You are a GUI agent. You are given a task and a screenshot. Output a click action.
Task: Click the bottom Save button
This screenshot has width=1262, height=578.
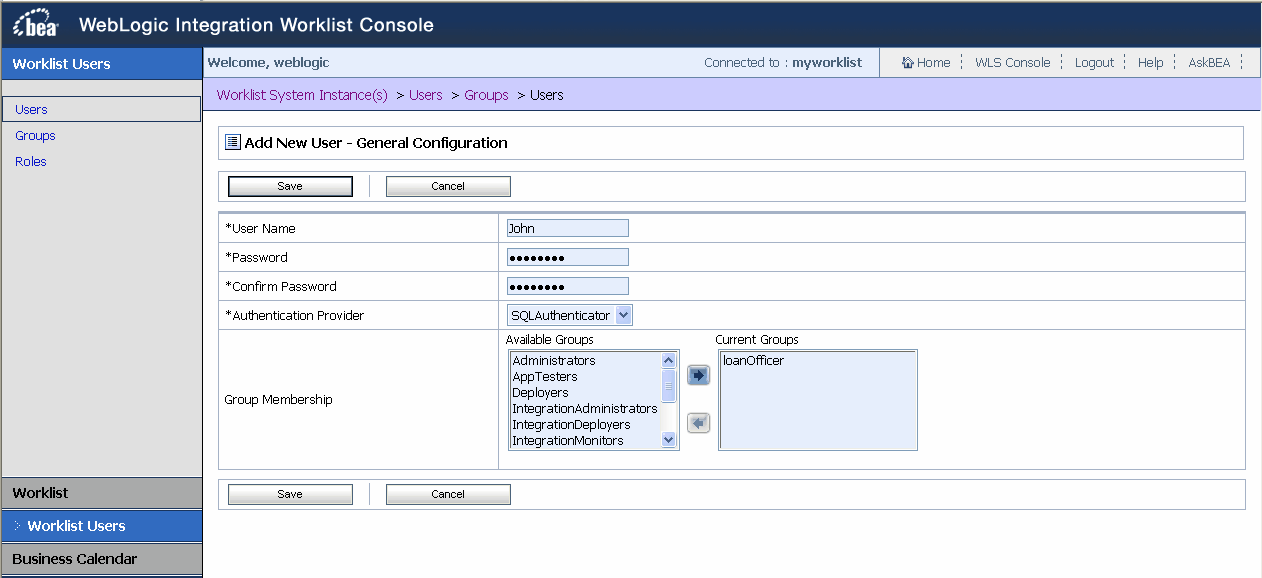point(290,494)
